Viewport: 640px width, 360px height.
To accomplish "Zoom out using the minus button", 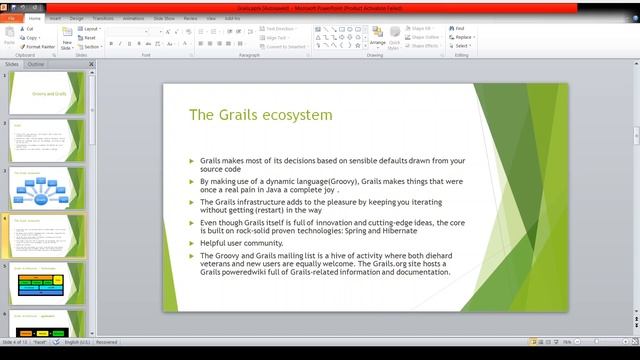I will tap(577, 342).
